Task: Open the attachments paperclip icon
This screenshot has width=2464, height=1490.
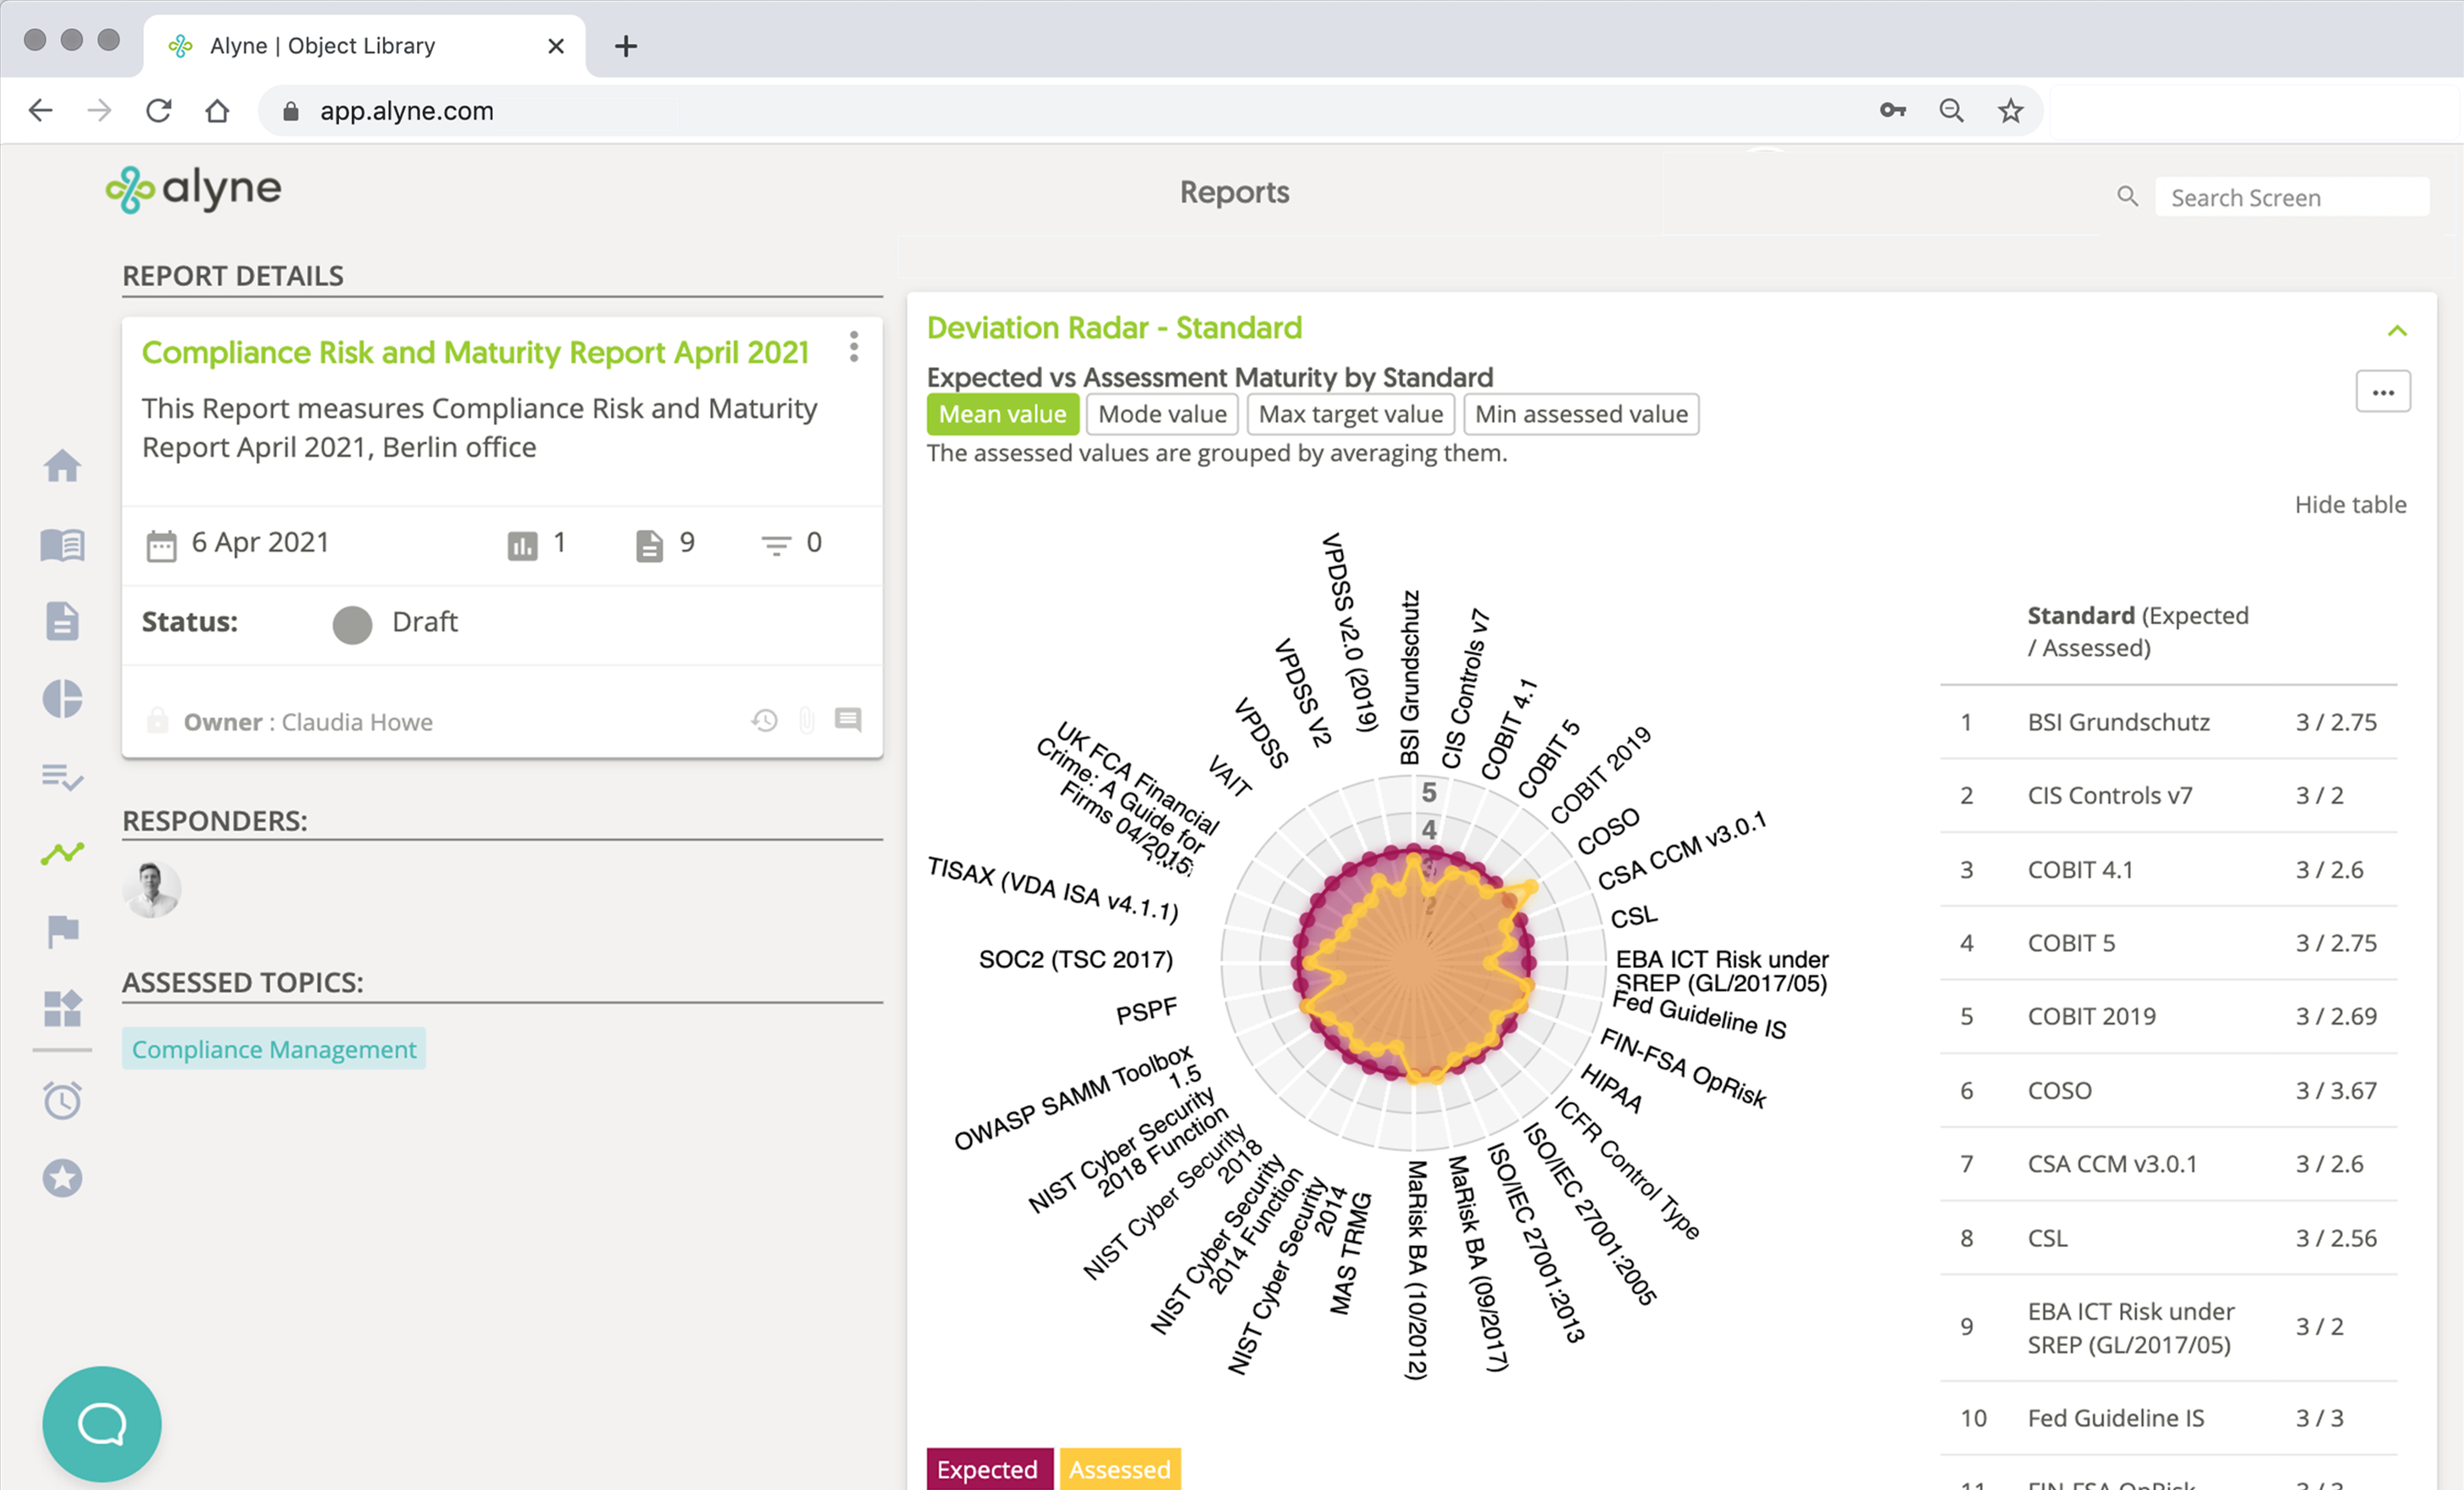Action: point(807,720)
